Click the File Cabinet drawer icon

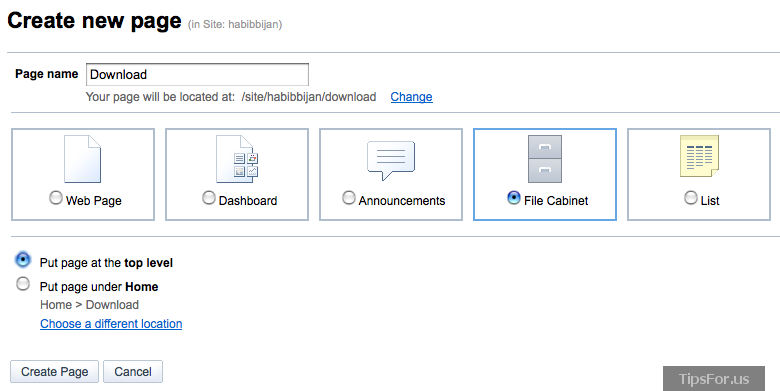(x=545, y=159)
